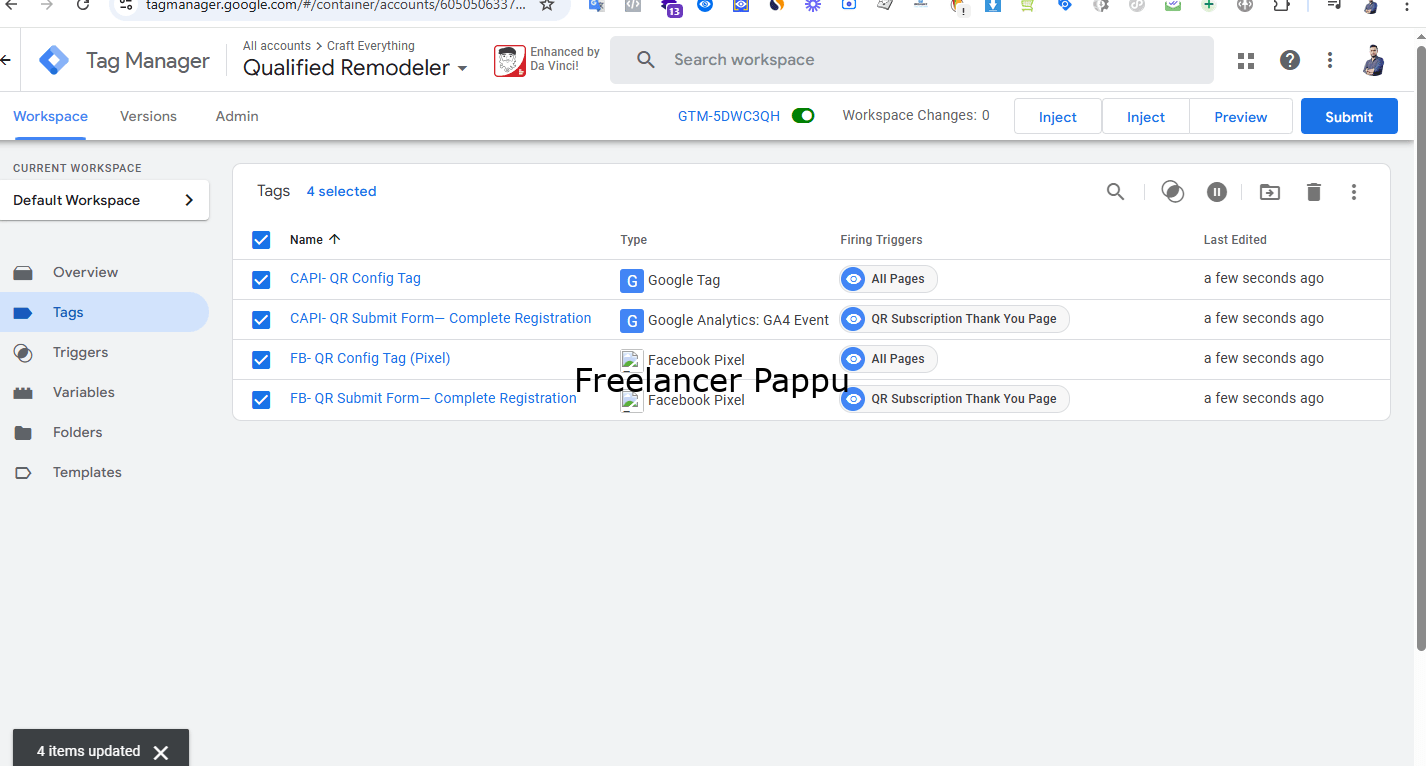
Task: Open the GTM-5DWC3QH container ID link
Action: [729, 116]
